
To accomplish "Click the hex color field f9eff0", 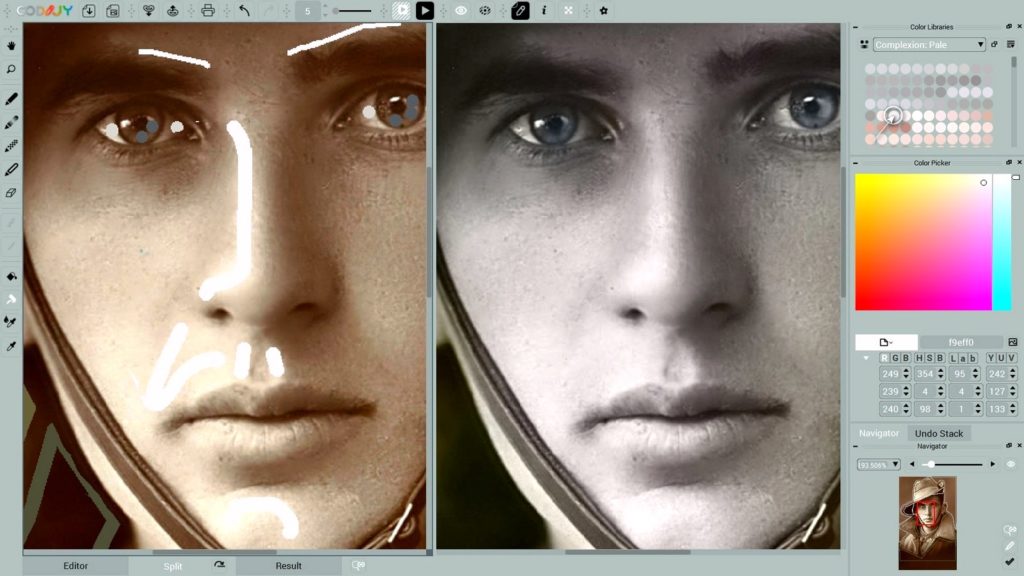I will coord(961,342).
